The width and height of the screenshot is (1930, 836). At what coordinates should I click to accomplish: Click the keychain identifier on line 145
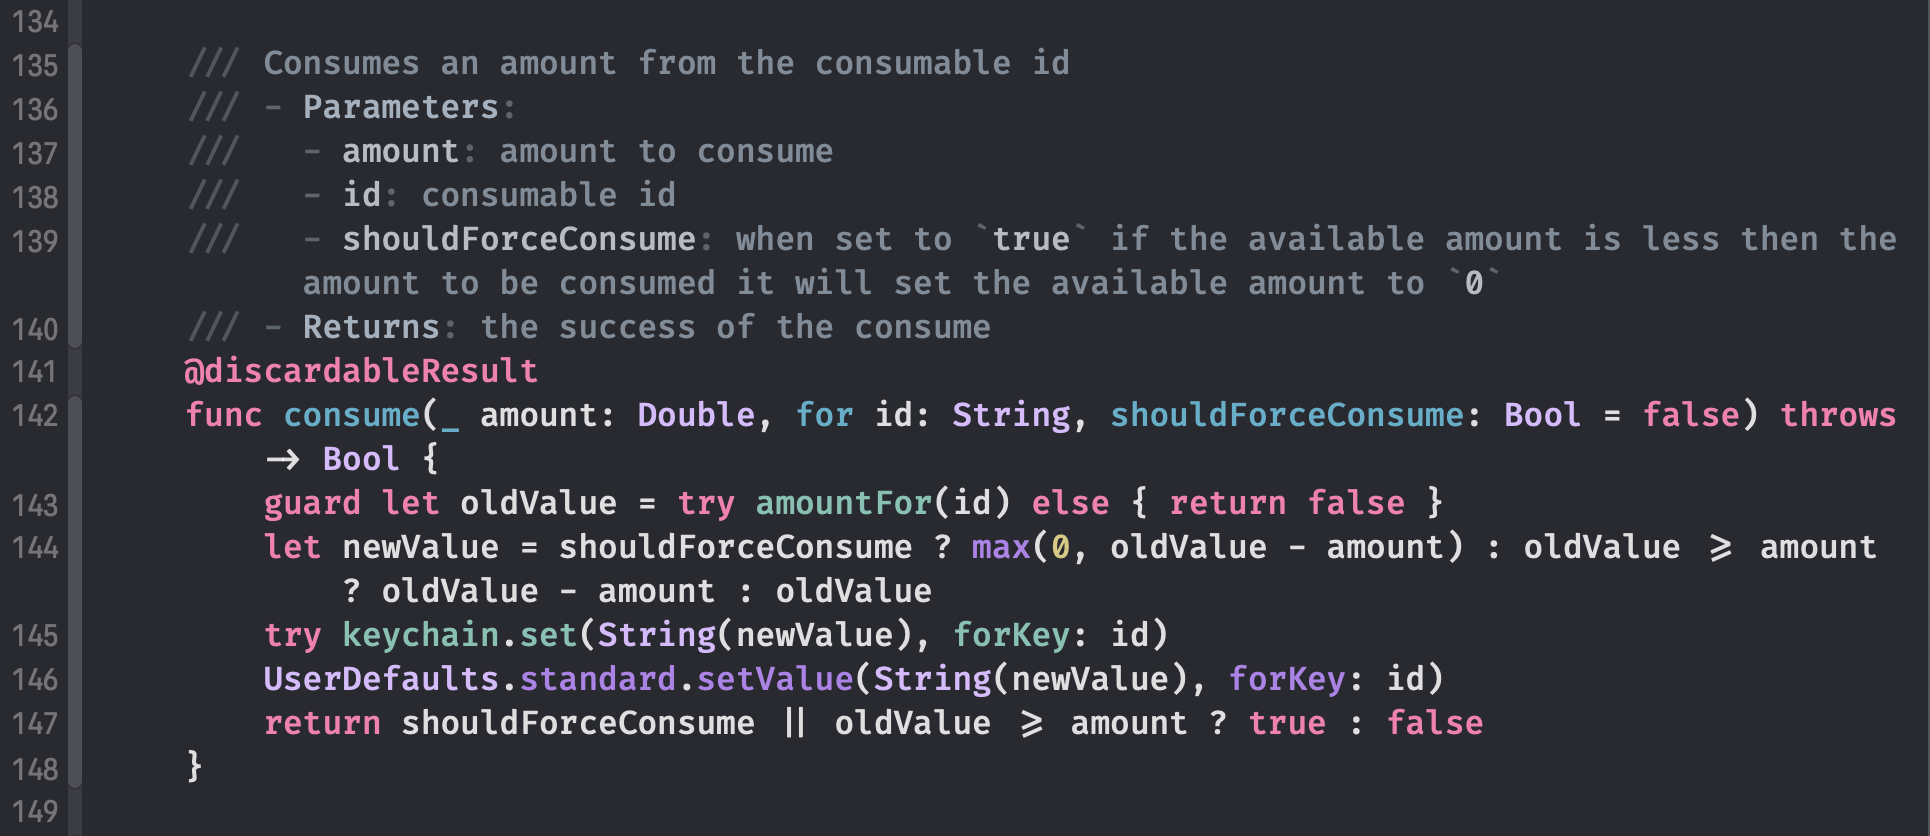pyautogui.click(x=420, y=635)
